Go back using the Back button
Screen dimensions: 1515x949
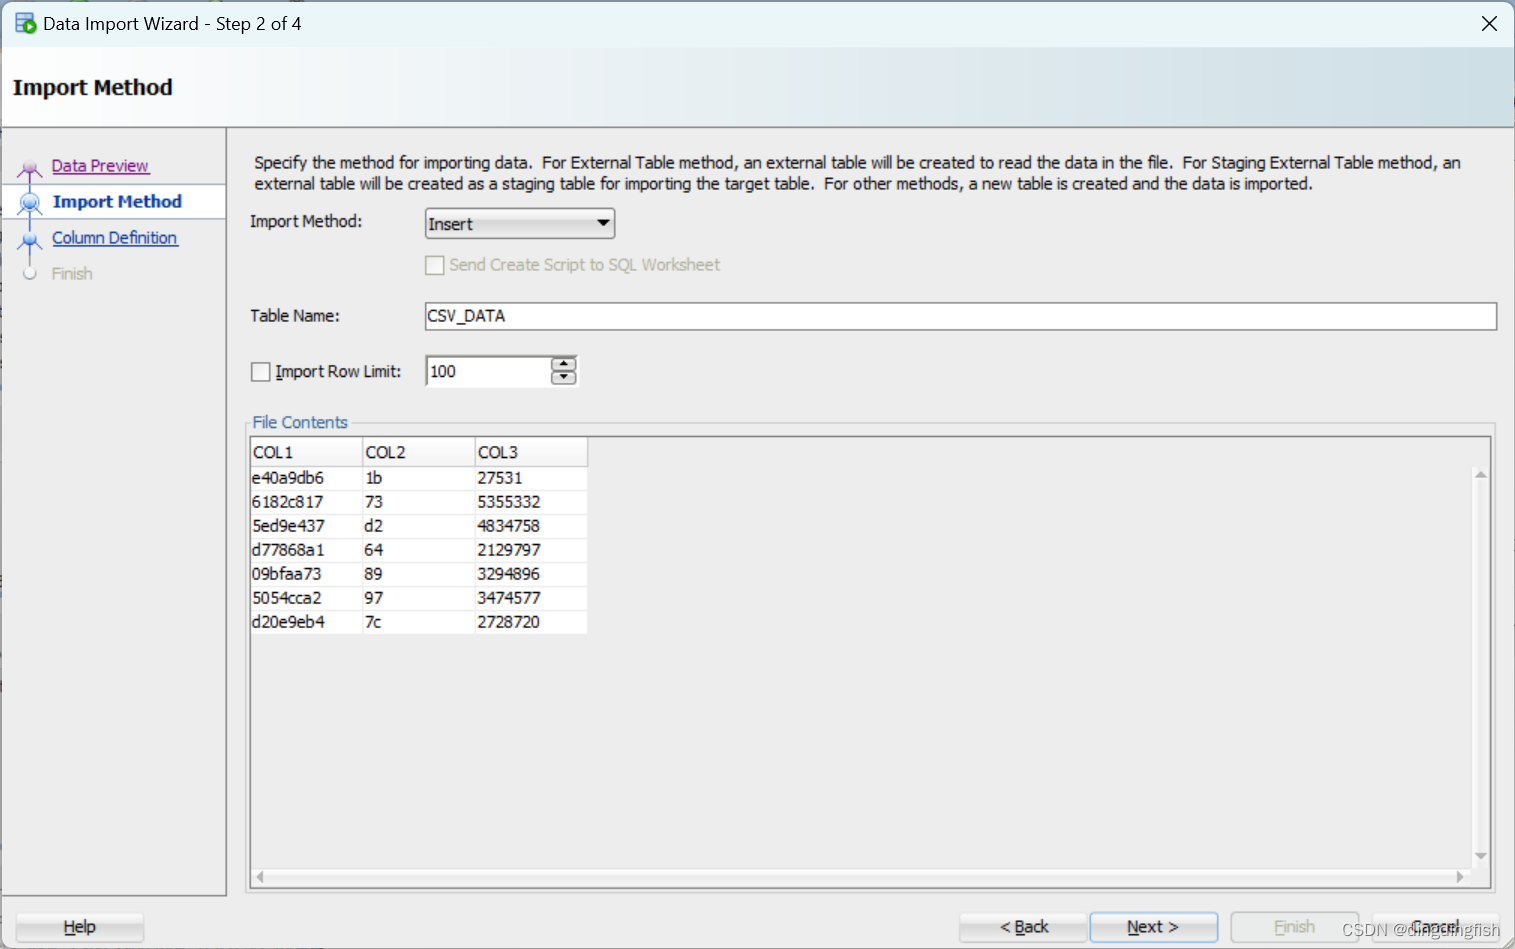coord(1023,927)
